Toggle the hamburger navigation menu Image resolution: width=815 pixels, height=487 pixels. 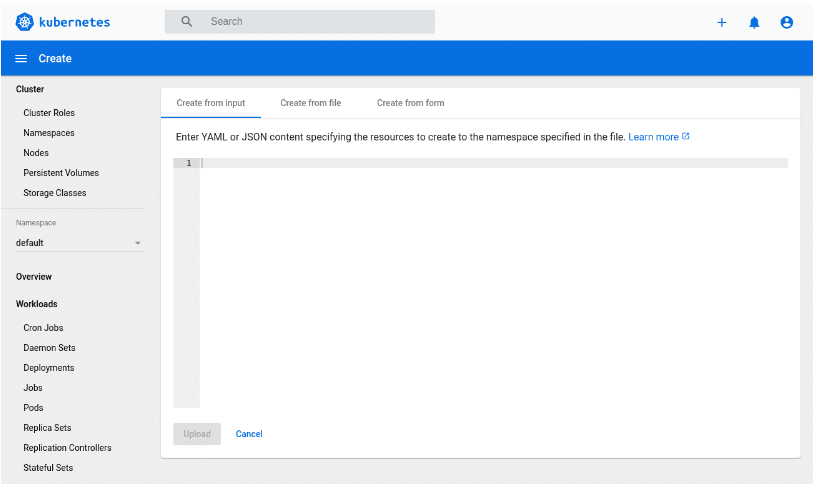21,59
